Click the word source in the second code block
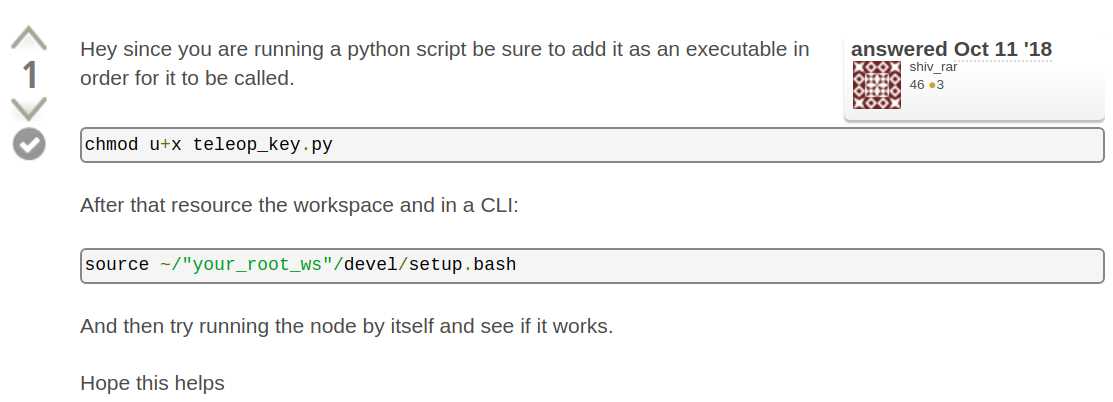Screen dimensions: 1113x402 116,265
